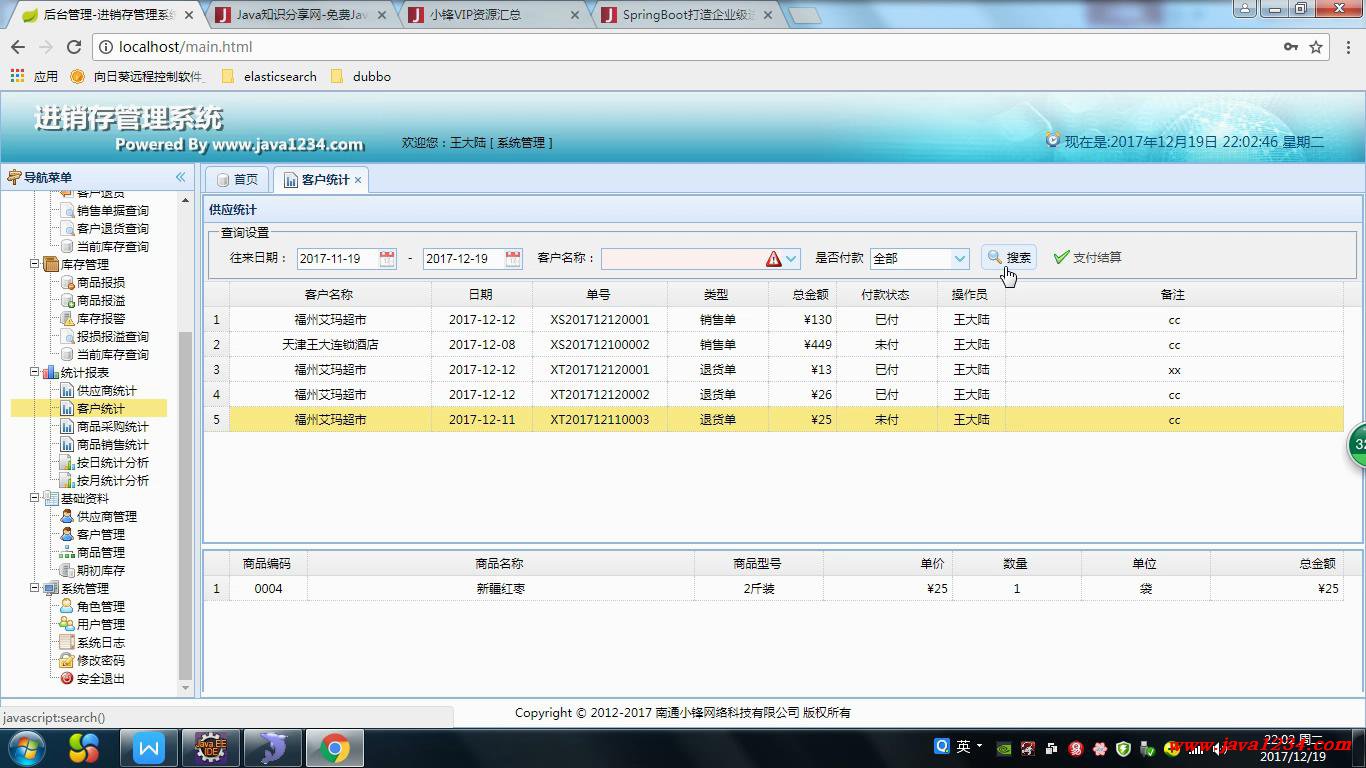This screenshot has height=768, width=1366.
Task: Click the 客户名称 input field
Action: pyautogui.click(x=682, y=259)
